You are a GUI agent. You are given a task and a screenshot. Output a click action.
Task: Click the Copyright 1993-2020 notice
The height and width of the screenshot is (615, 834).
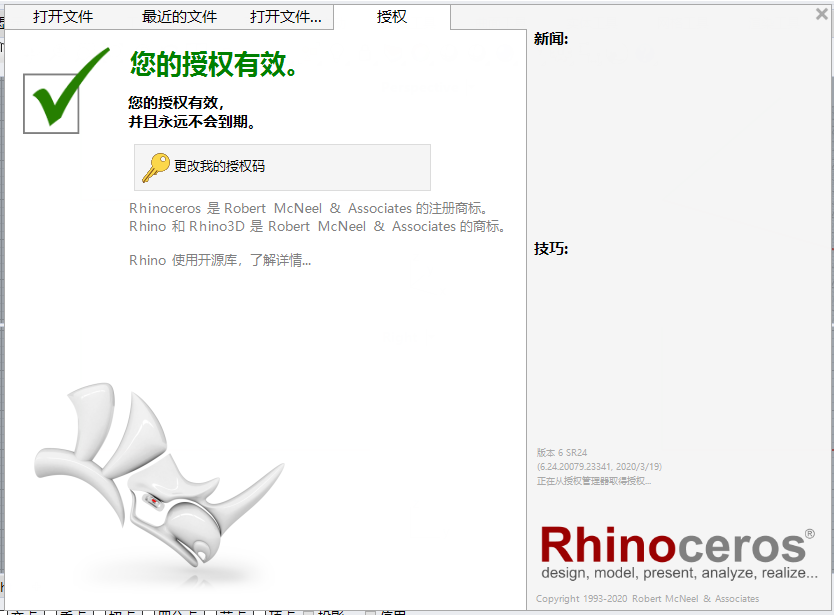(x=647, y=599)
